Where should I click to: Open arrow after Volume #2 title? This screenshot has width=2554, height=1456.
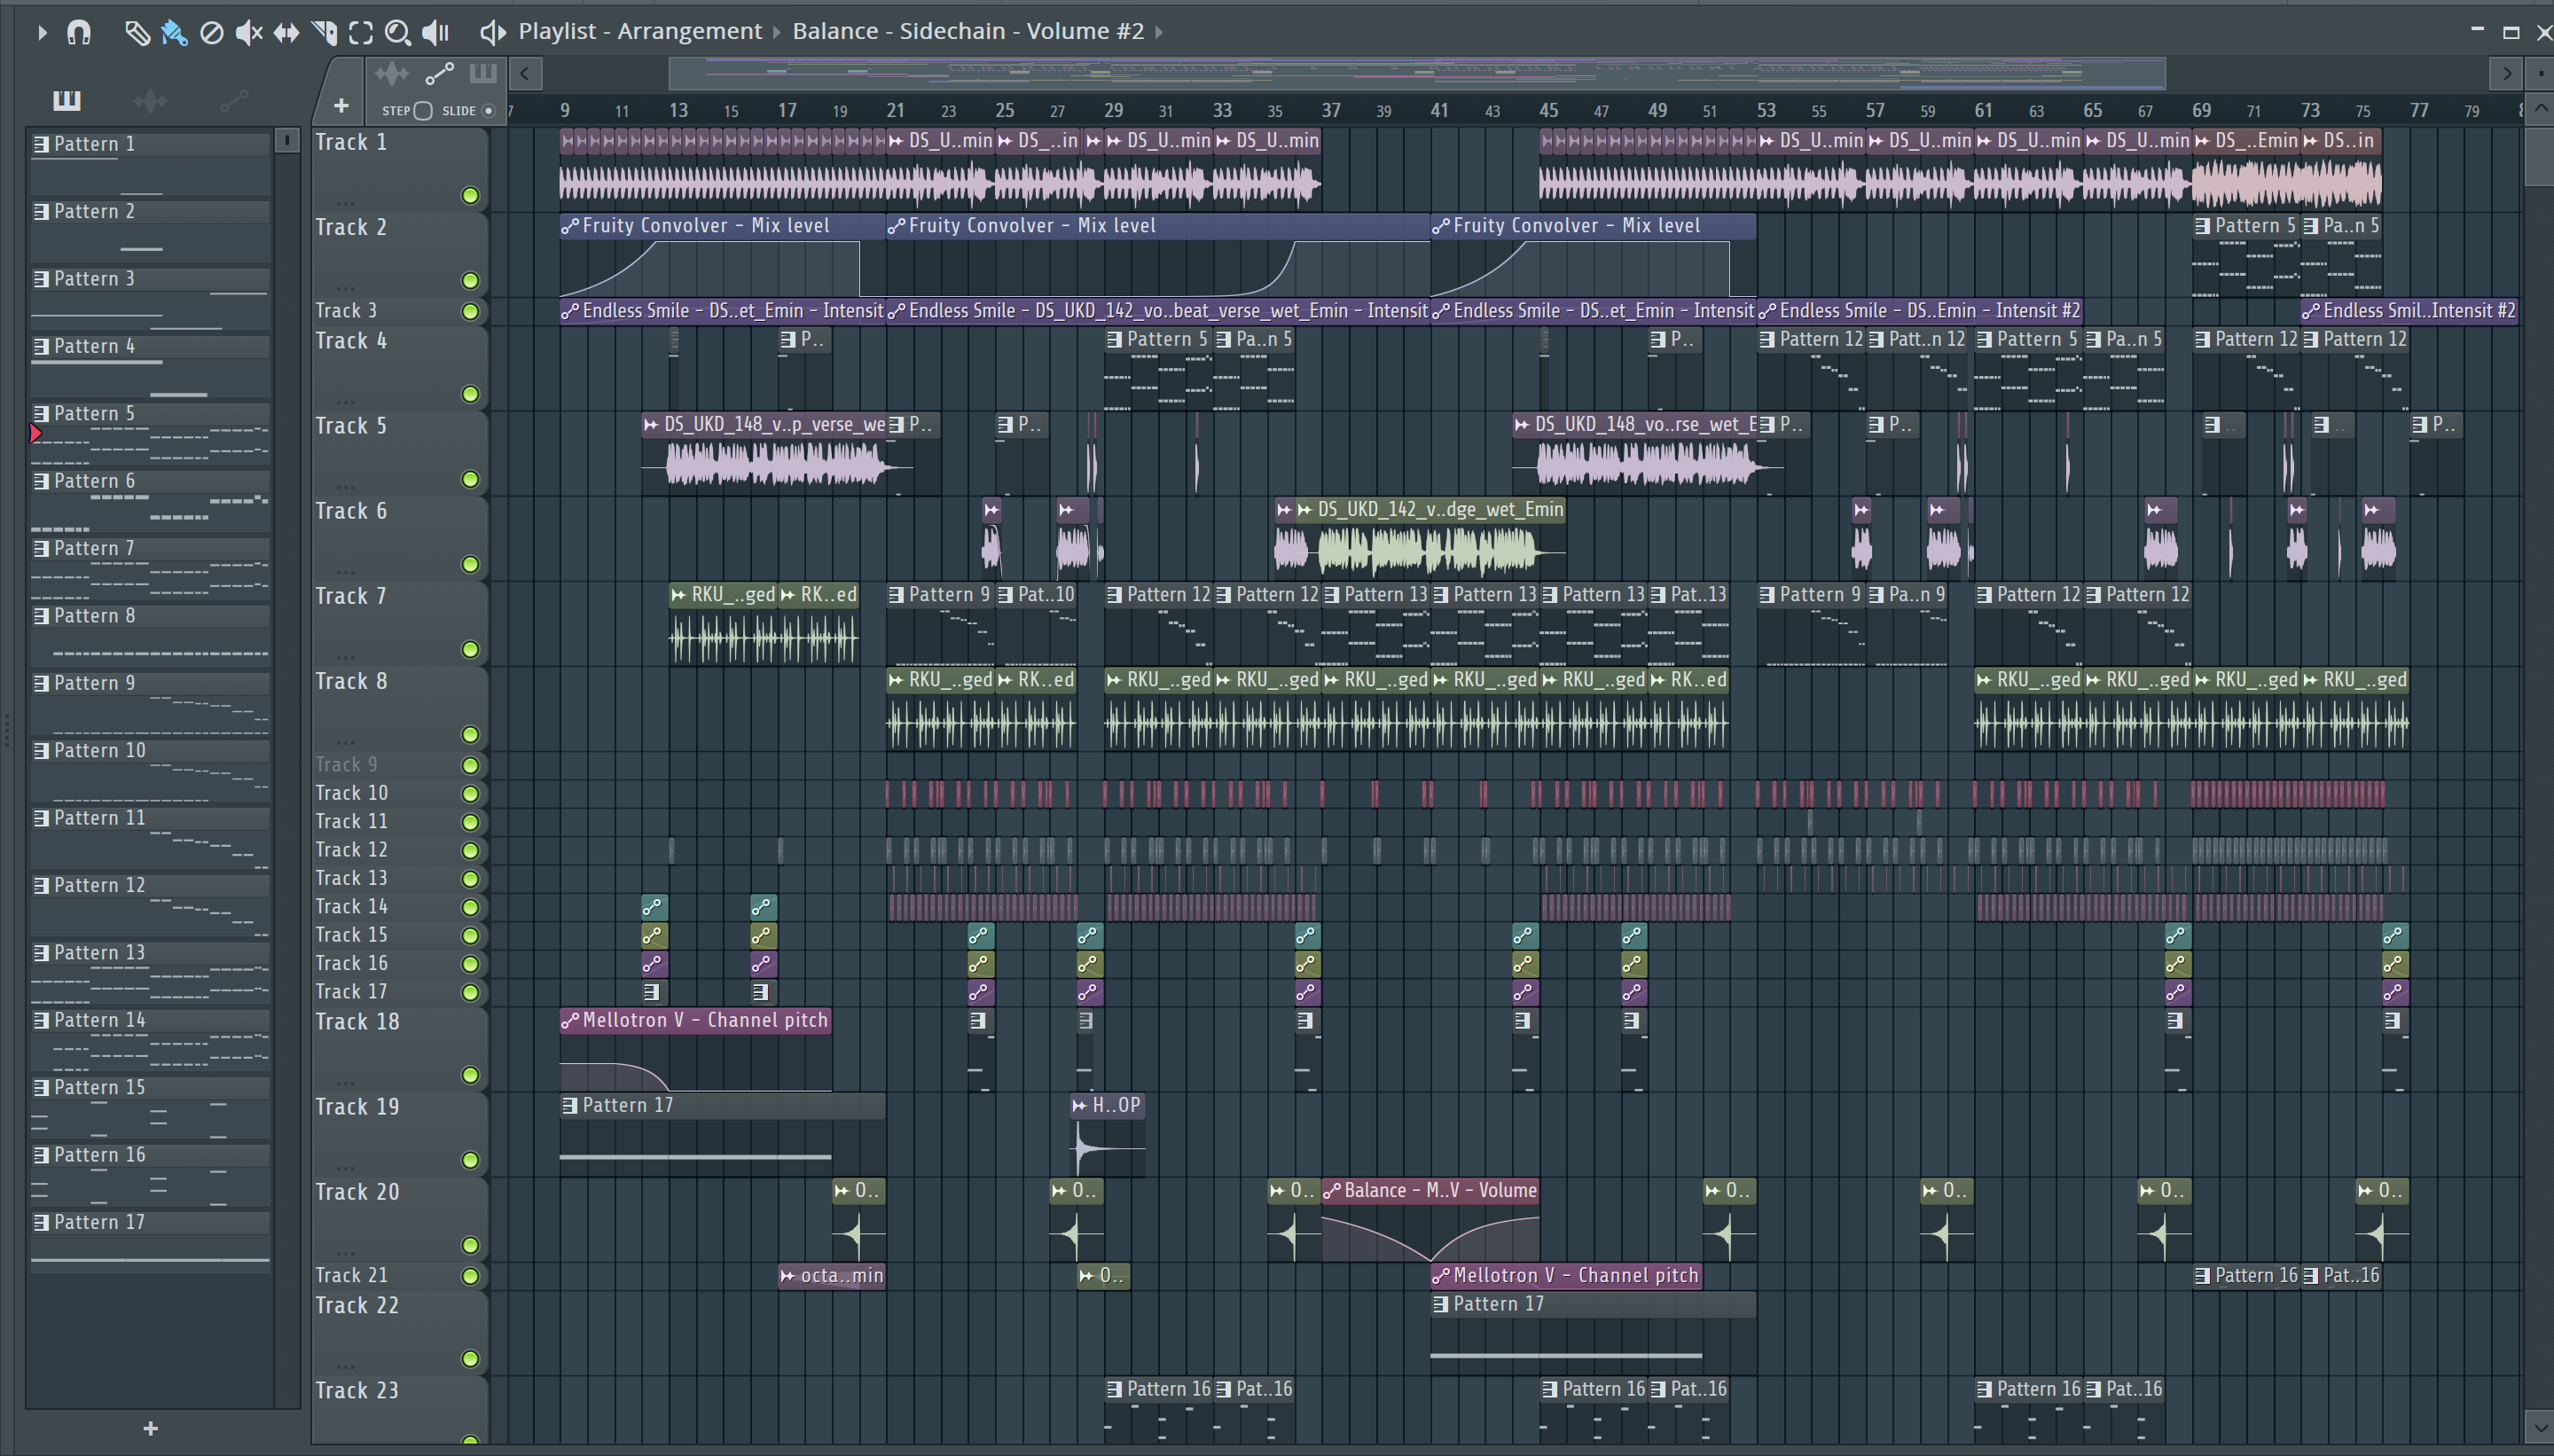[x=1160, y=32]
